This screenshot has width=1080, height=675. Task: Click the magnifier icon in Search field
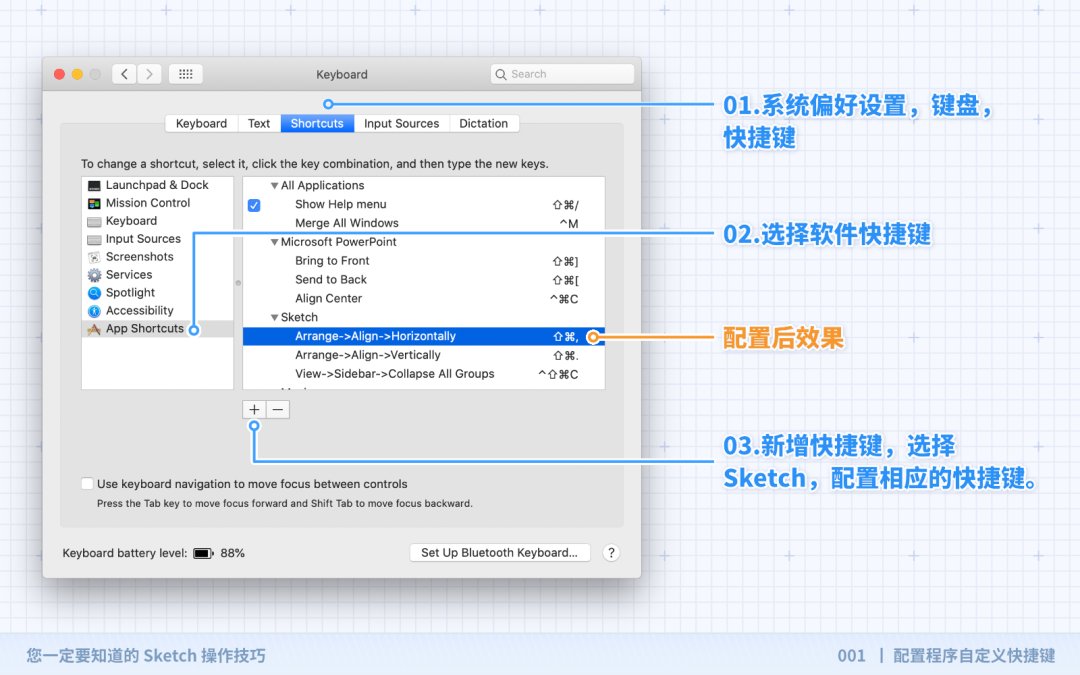click(501, 74)
